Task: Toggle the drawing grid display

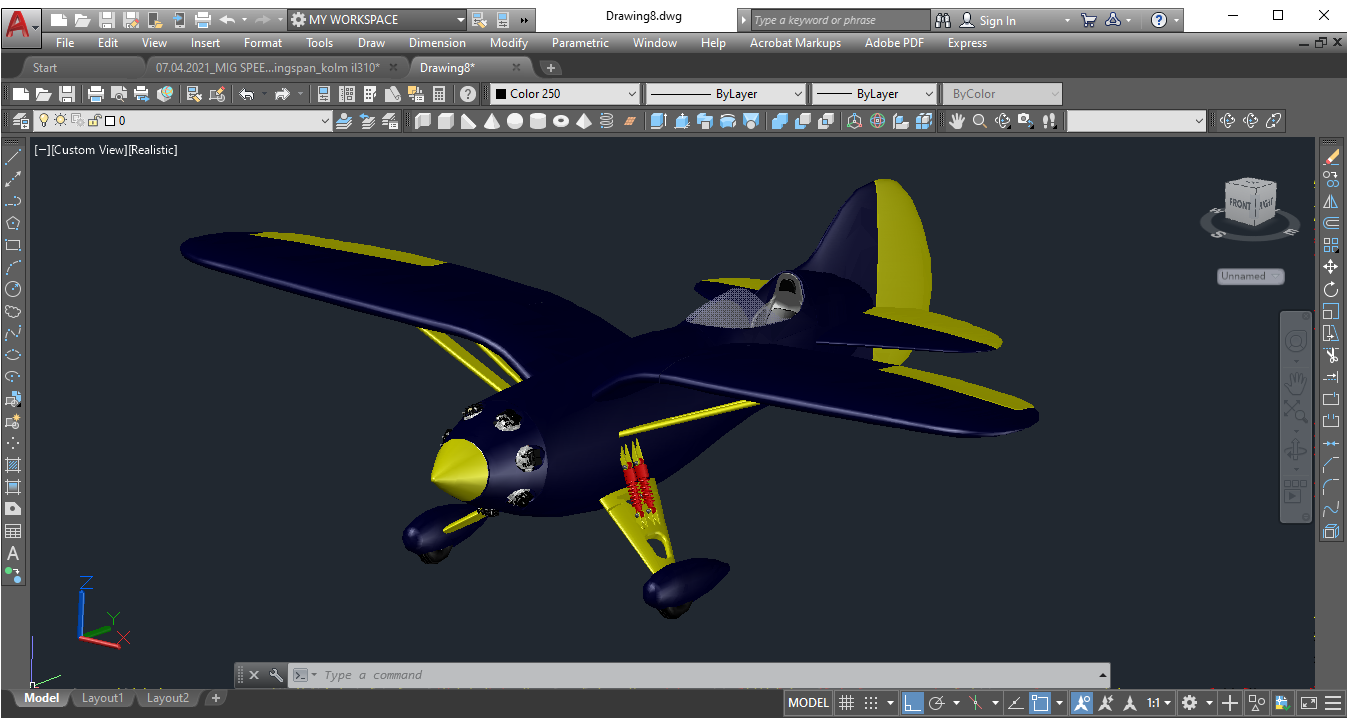Action: tap(846, 703)
